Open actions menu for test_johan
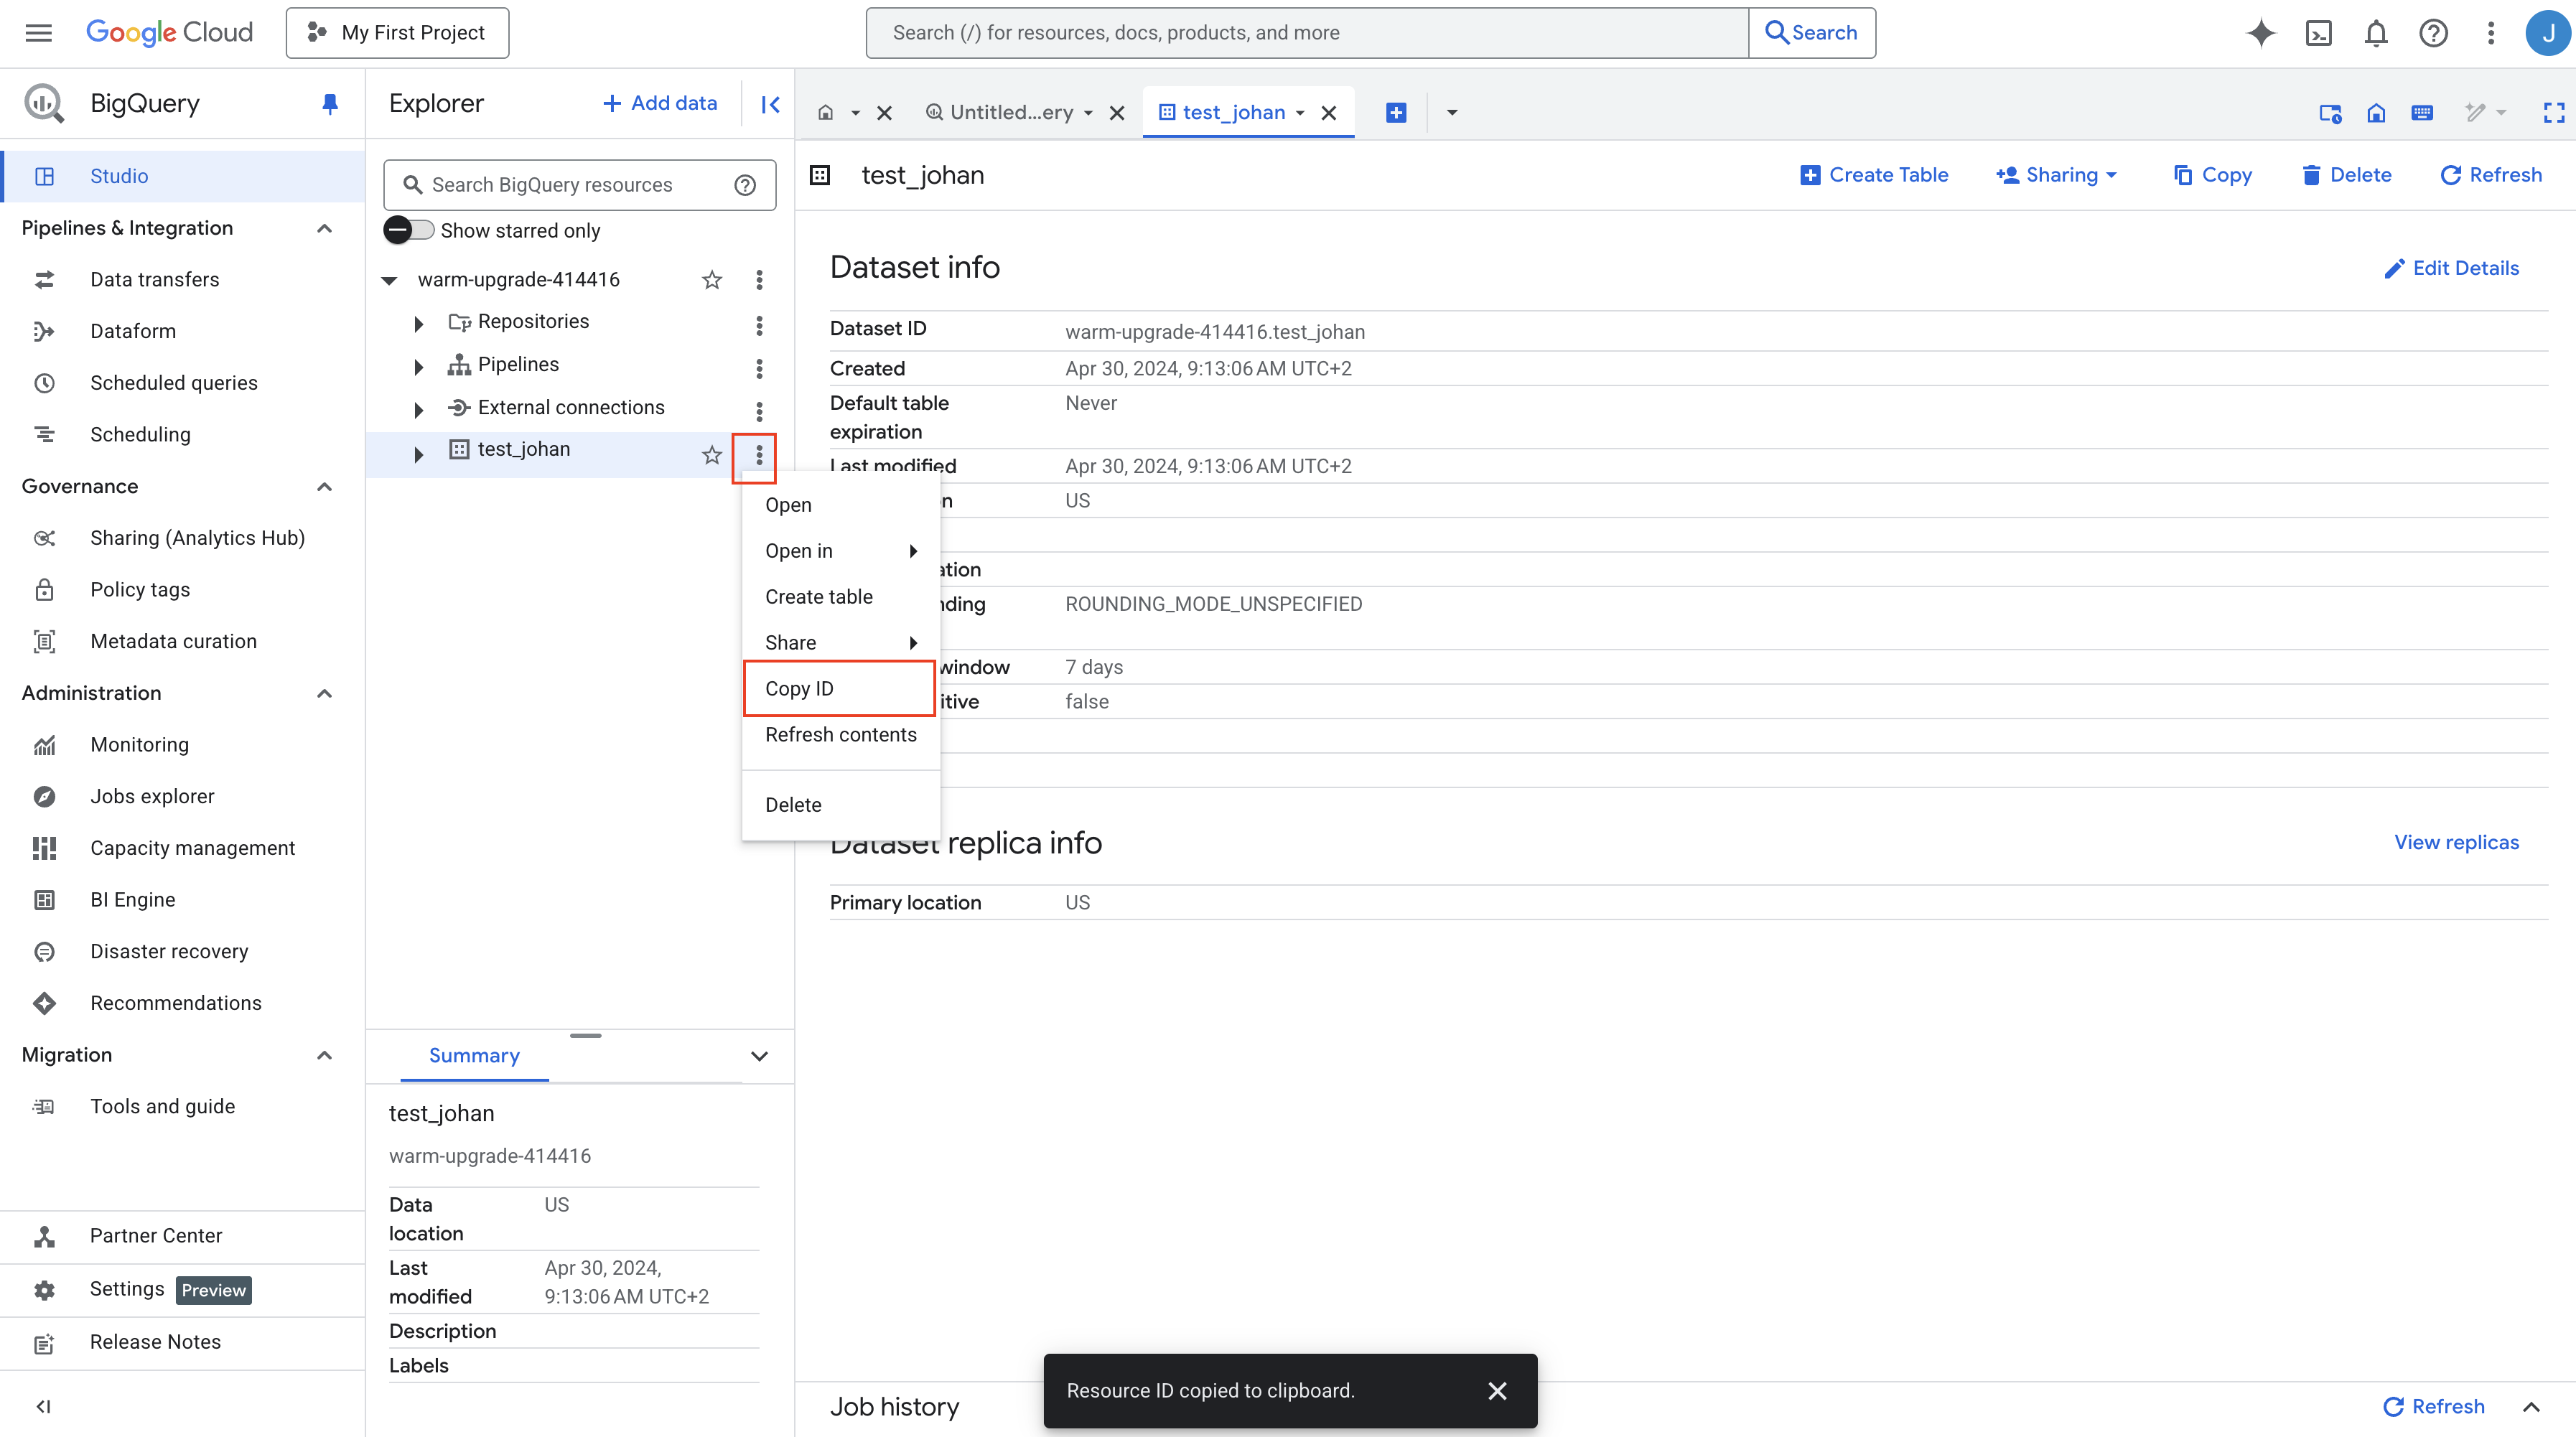 759,456
